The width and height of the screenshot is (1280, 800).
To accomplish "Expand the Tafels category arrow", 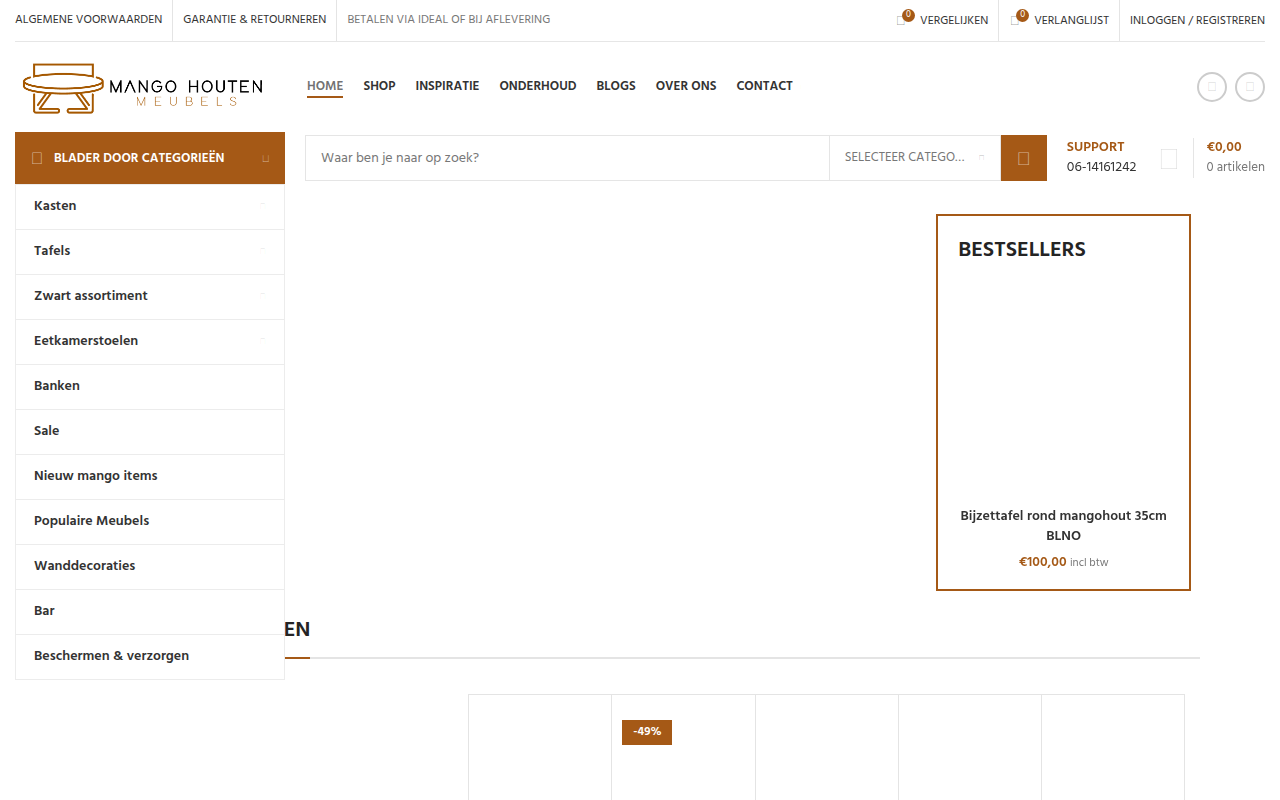I will point(262,250).
